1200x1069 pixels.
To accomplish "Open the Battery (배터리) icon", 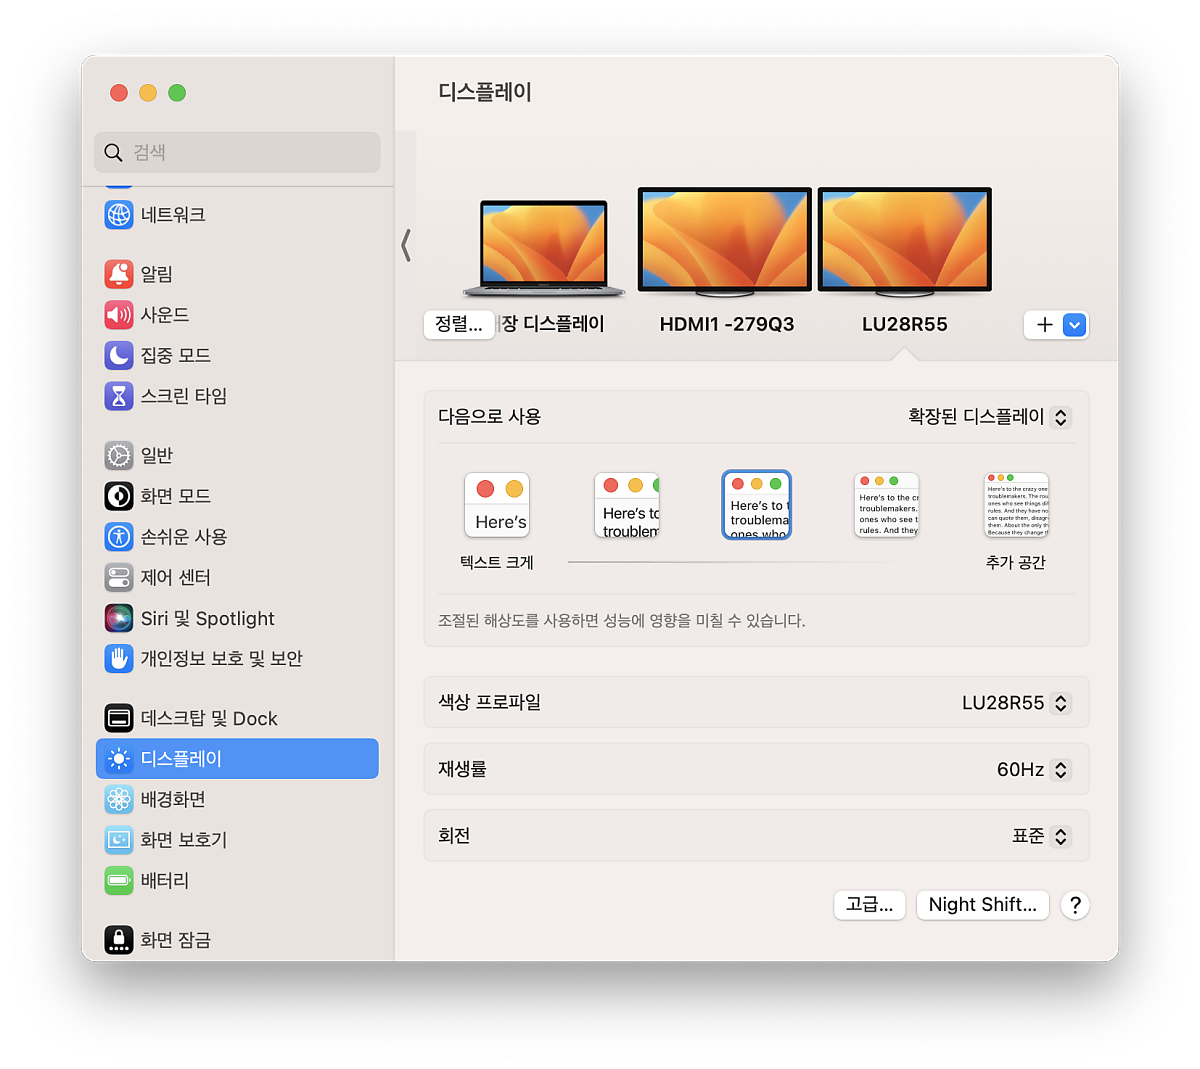I will (x=119, y=881).
